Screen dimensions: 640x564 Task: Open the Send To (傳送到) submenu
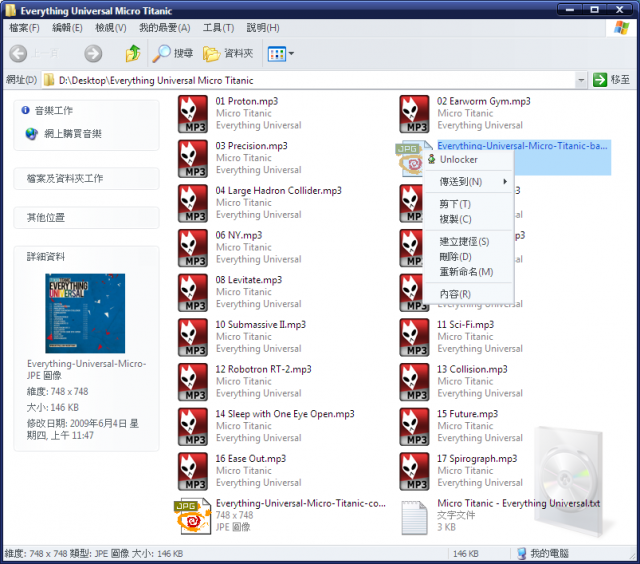(x=468, y=182)
